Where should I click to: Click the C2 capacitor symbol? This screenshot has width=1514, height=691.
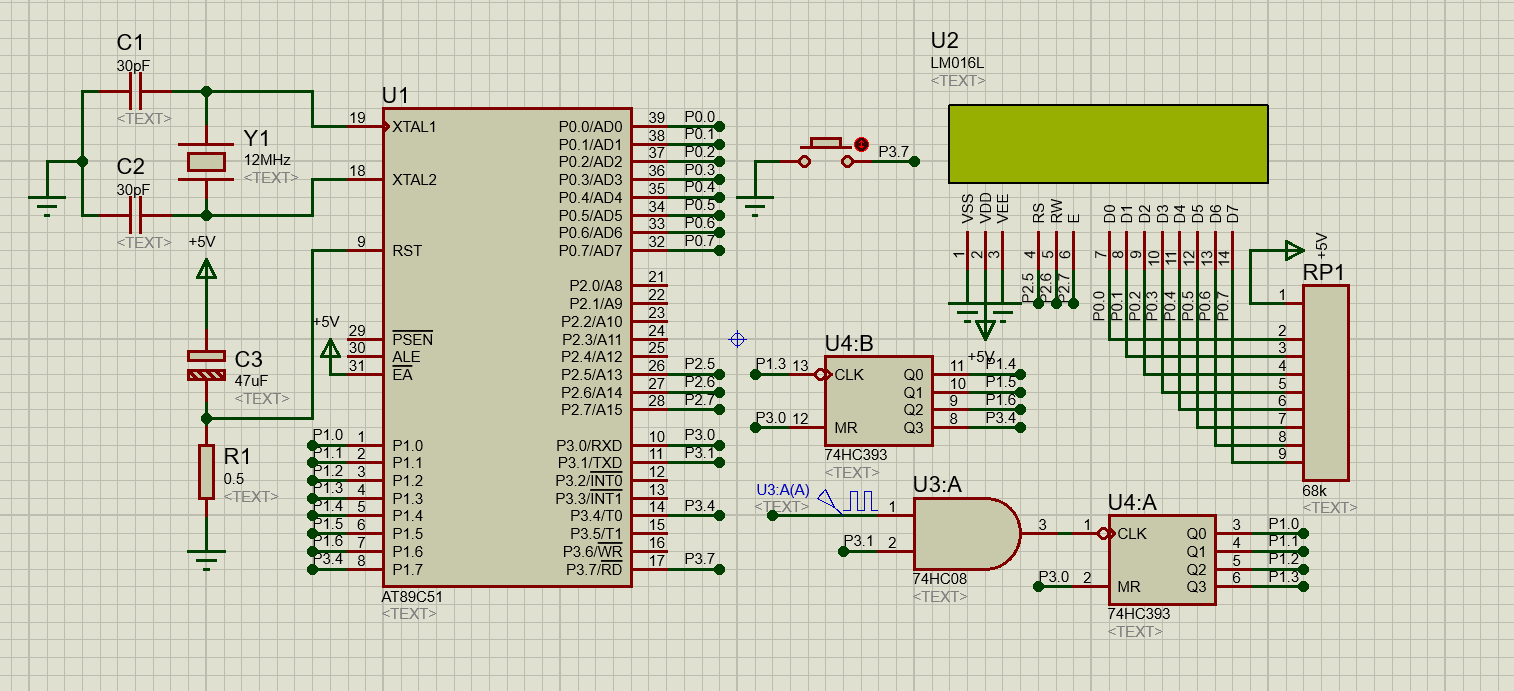(137, 215)
